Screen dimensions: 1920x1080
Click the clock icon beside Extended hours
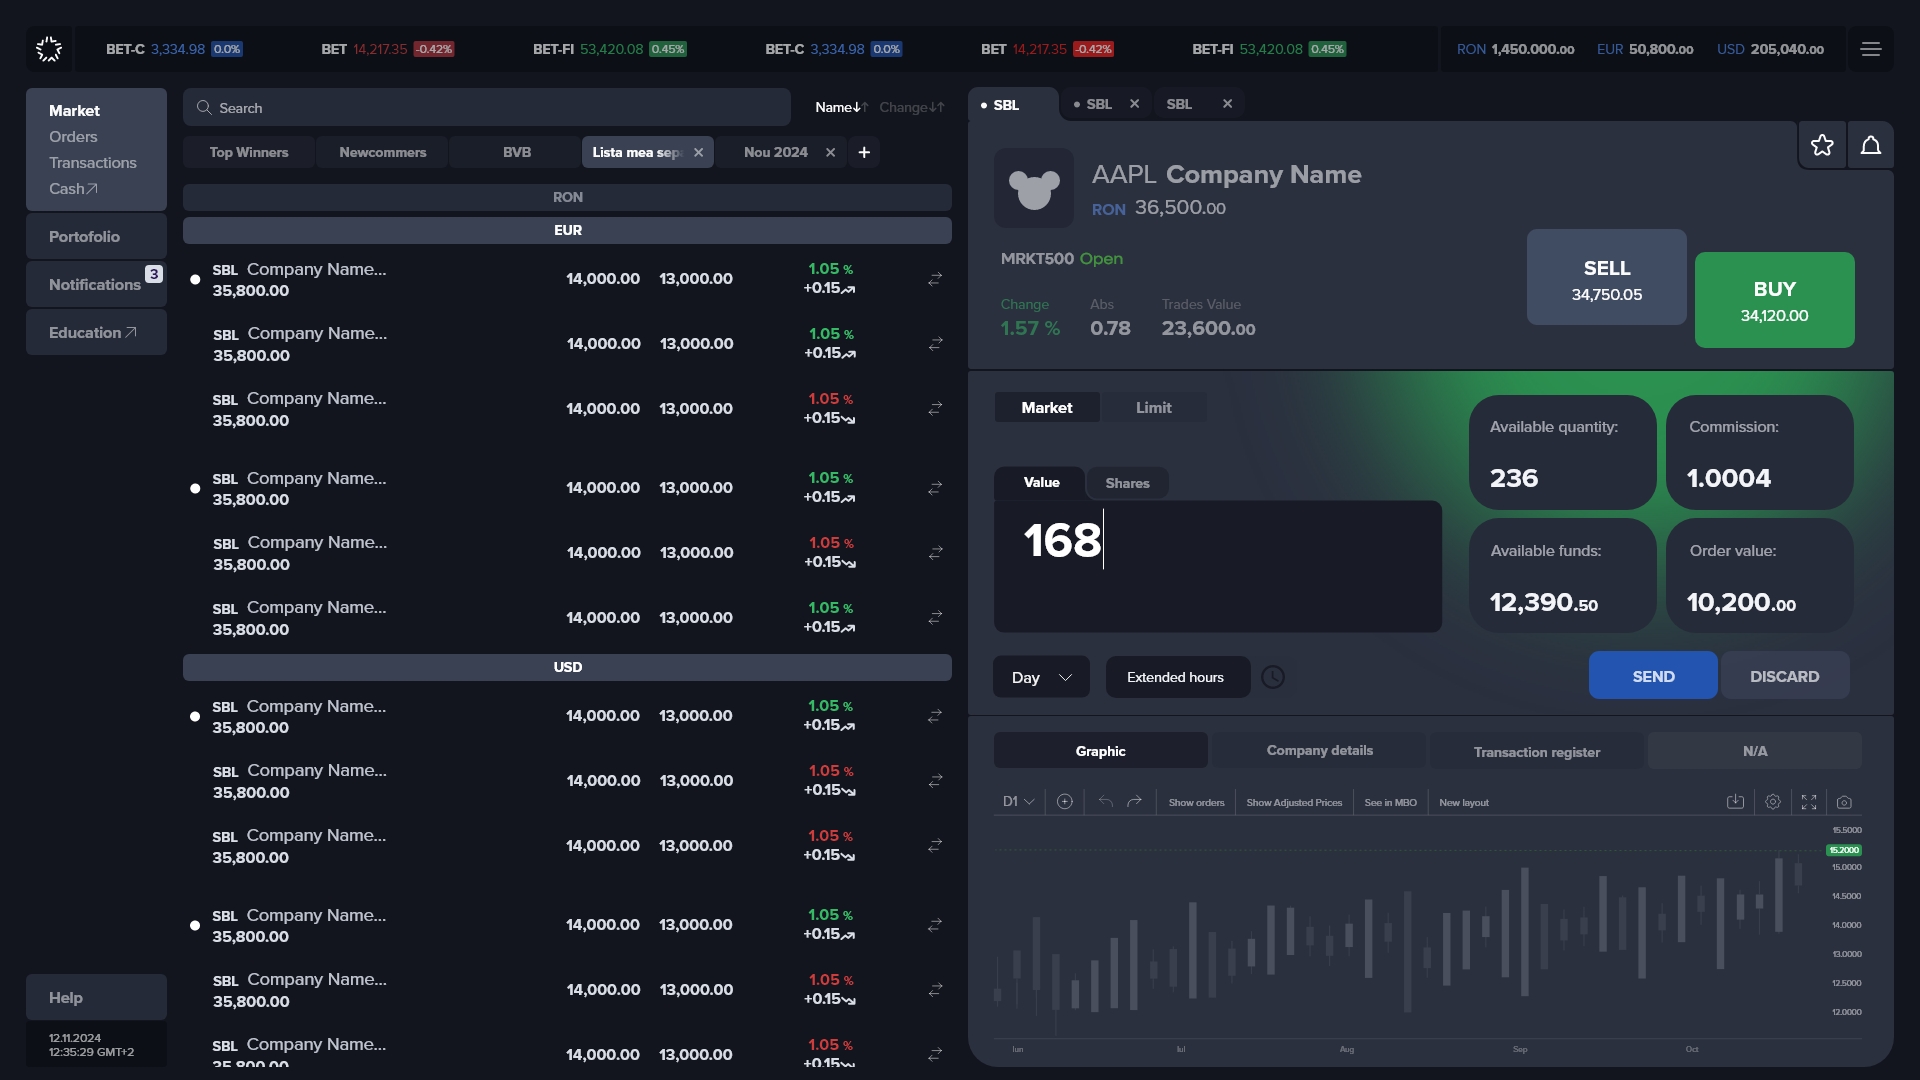[1272, 677]
